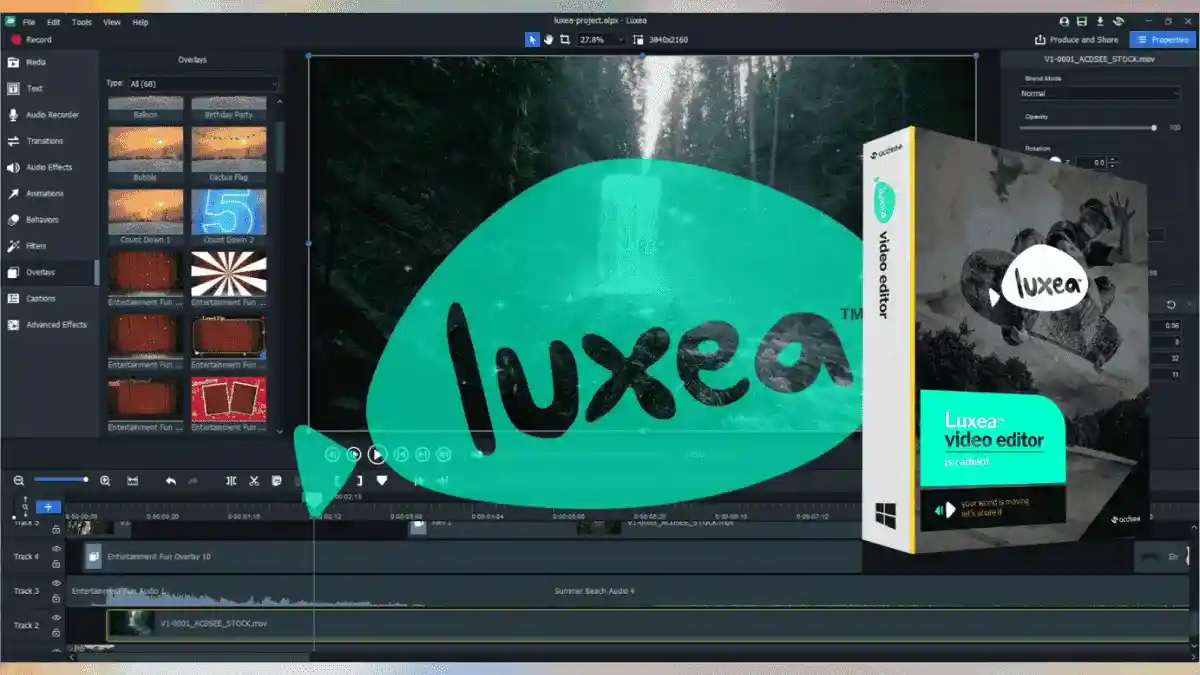Toggle Track 2 visibility eye
The image size is (1200, 675).
pyautogui.click(x=56, y=617)
